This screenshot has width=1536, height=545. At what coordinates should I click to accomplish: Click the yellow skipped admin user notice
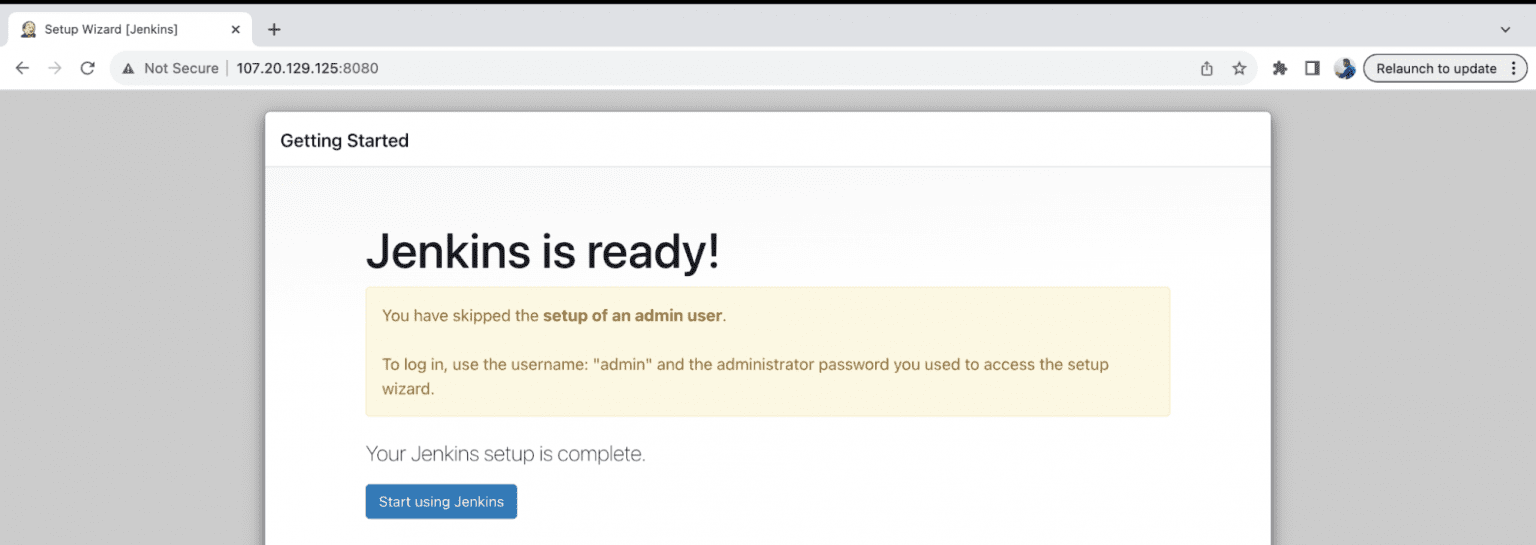767,351
